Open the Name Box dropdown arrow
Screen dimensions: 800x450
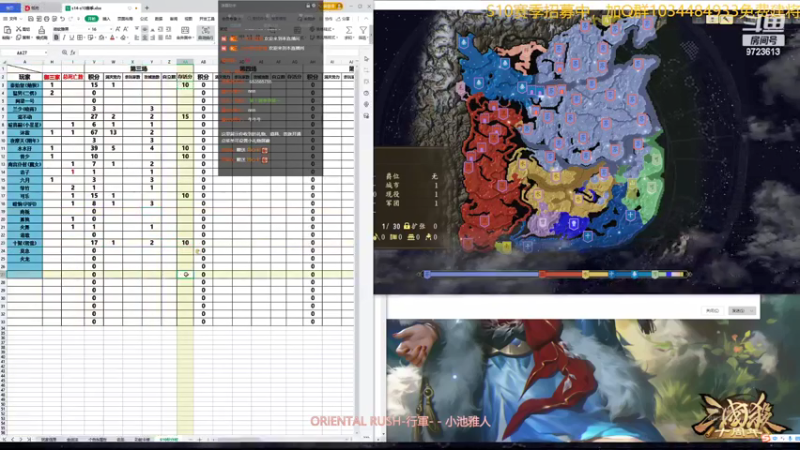point(45,53)
